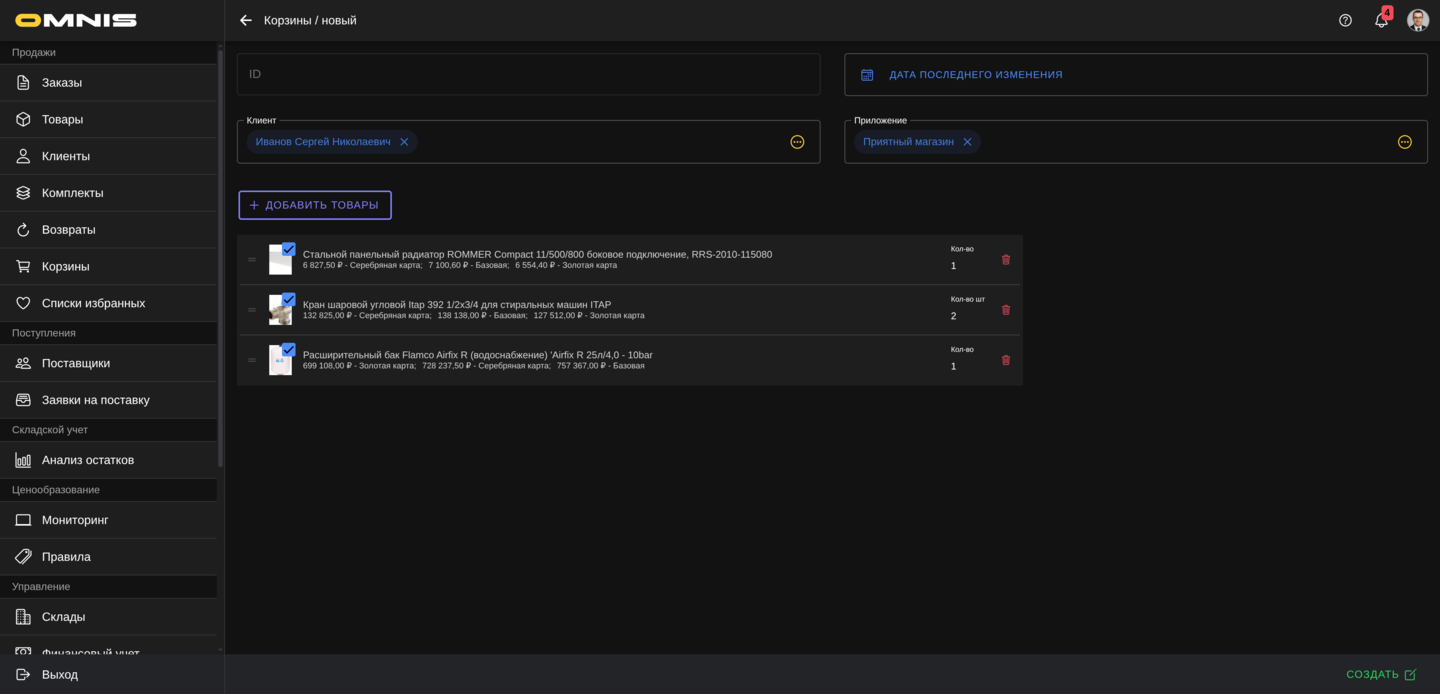
Task: Remove the Приятный магазин chip
Action: pos(967,142)
